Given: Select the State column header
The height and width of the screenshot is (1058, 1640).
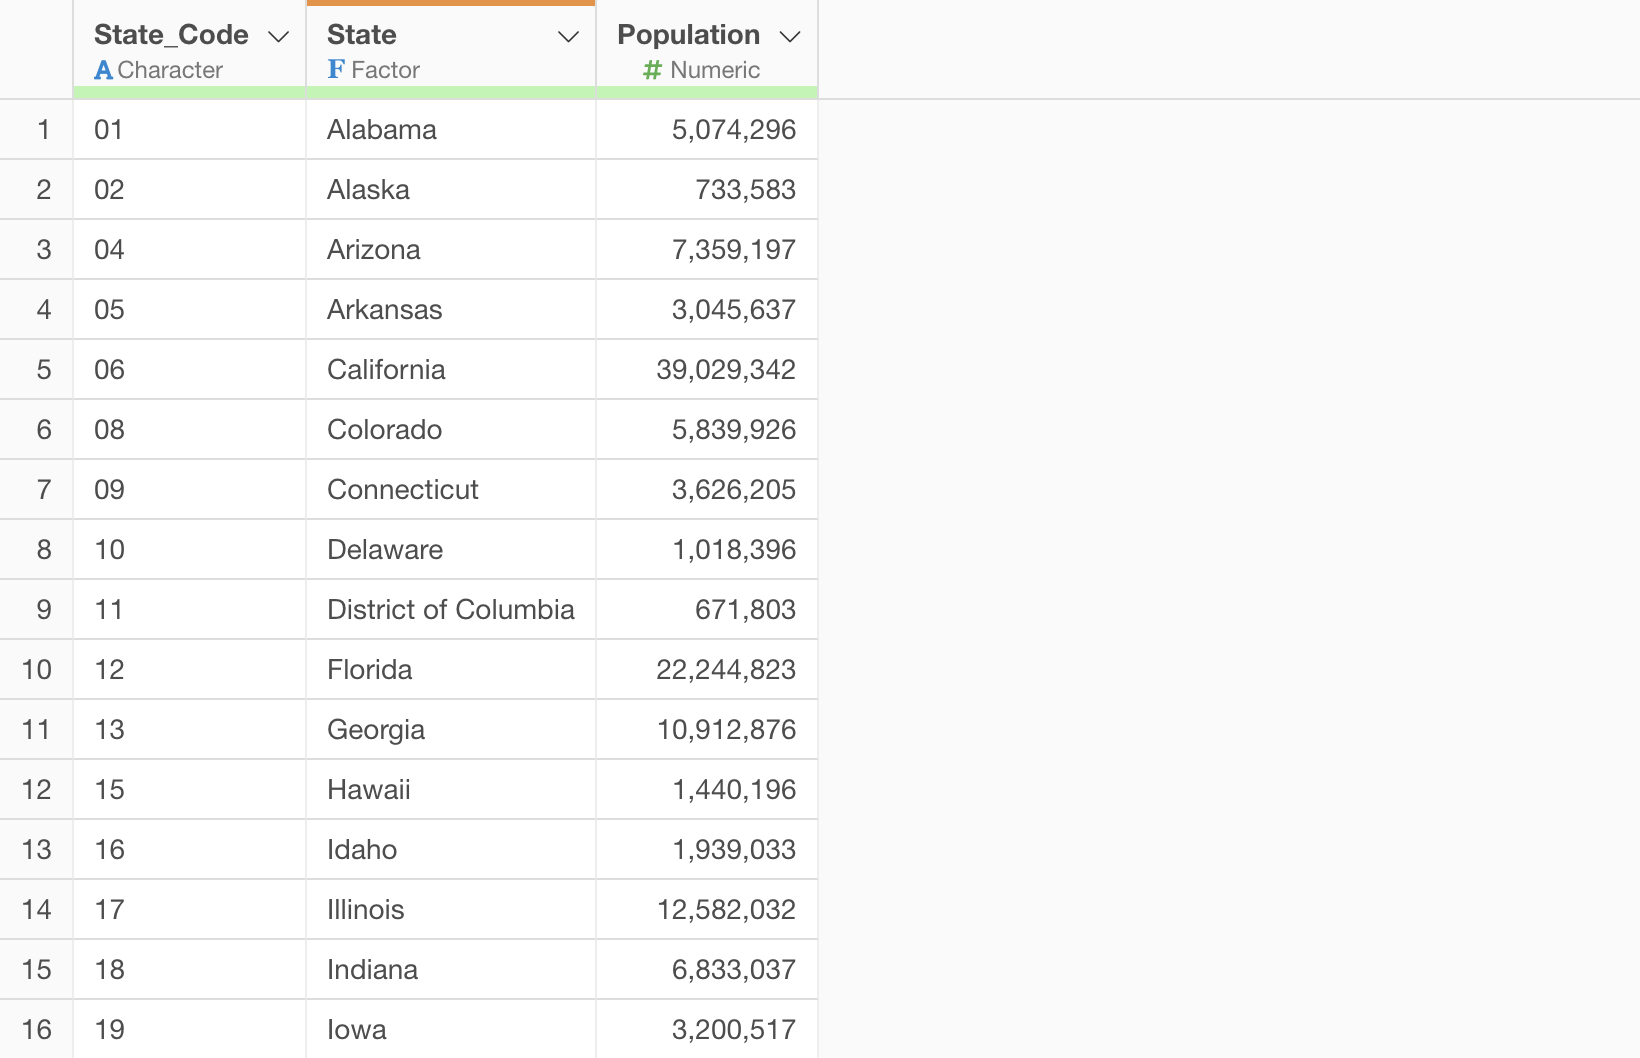Looking at the screenshot, I should coord(362,35).
